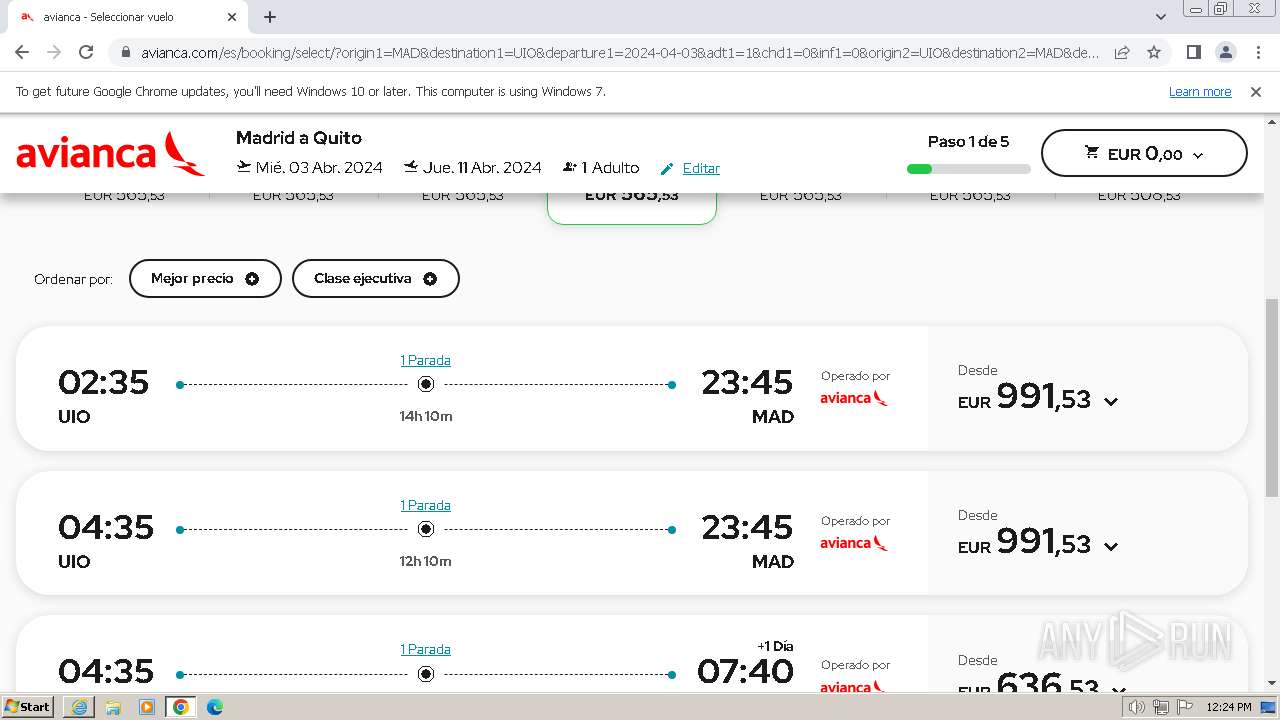1280x720 pixels.
Task: Open Chrome three-dot menu
Action: click(1258, 53)
